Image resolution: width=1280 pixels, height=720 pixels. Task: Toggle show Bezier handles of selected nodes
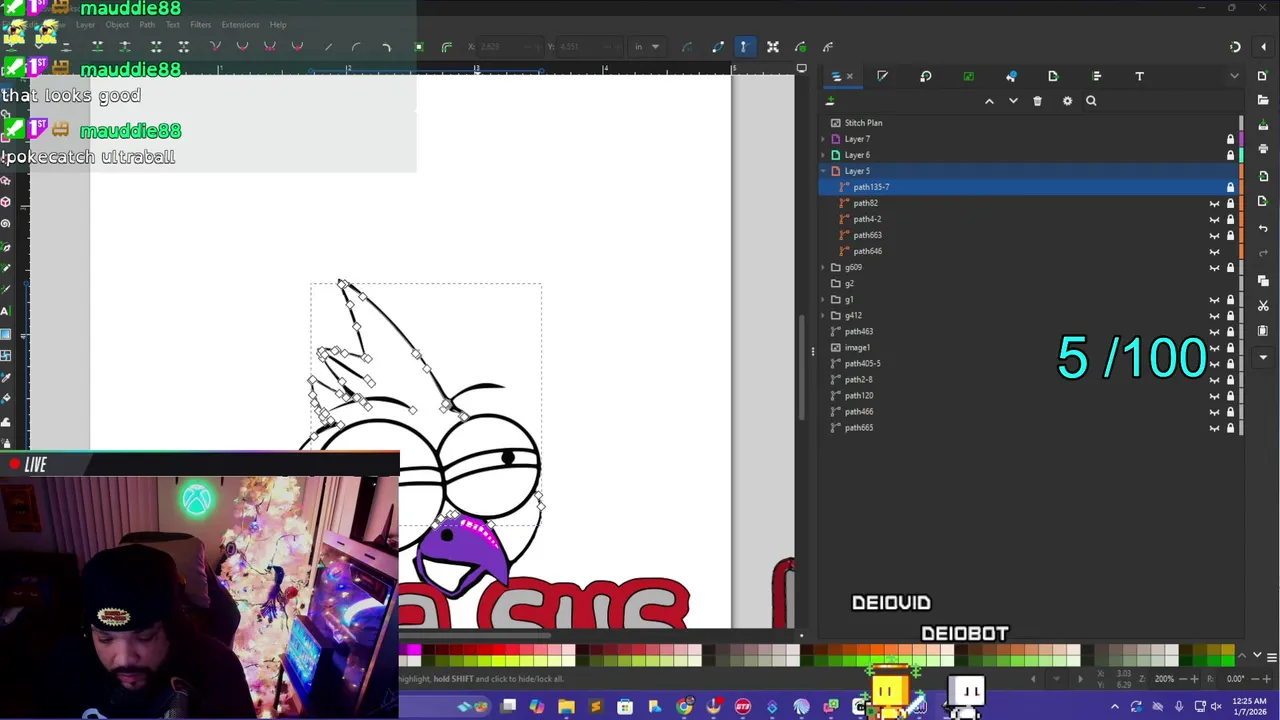click(x=743, y=47)
